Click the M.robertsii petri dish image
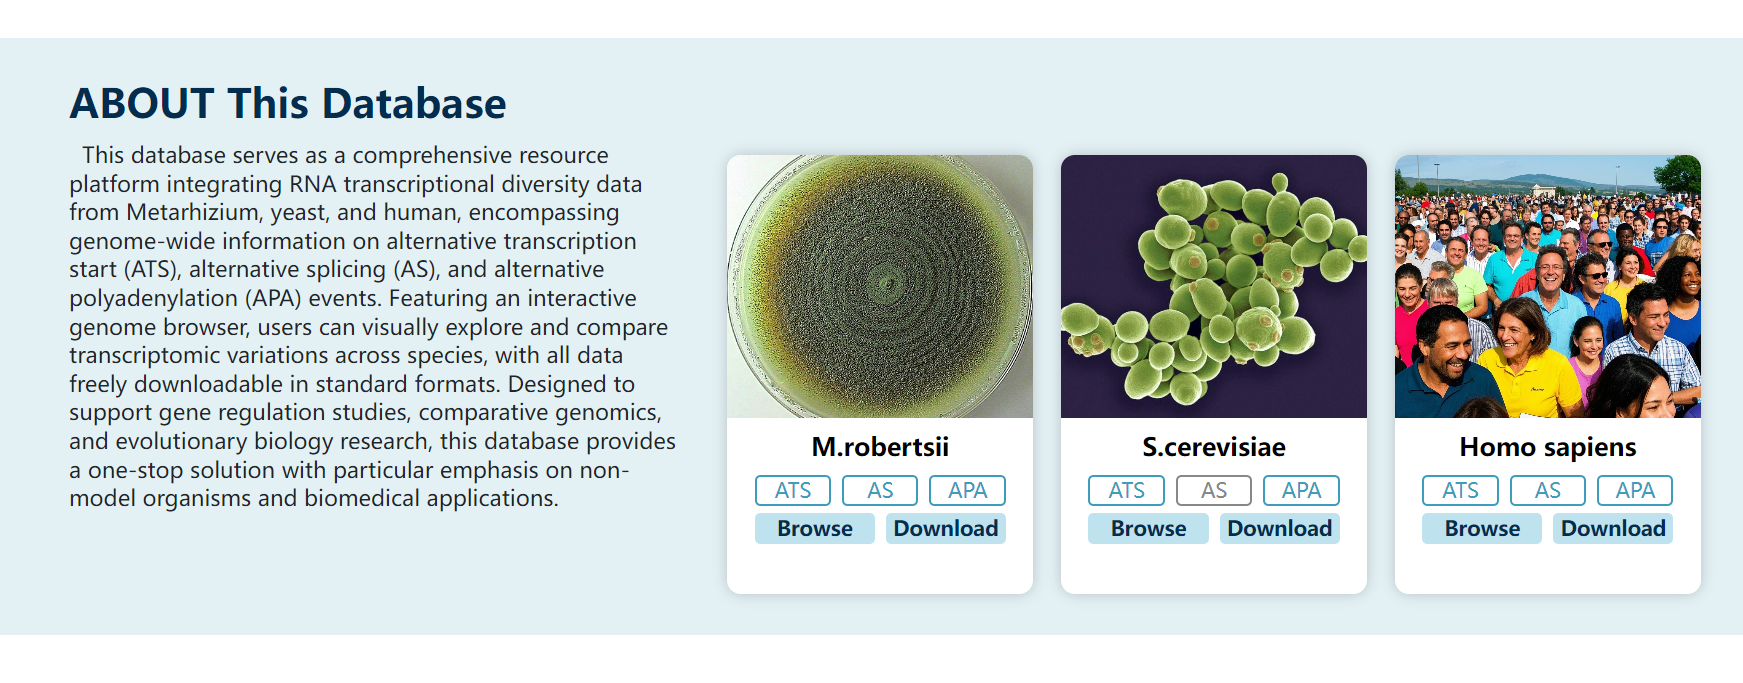1743x683 pixels. click(x=880, y=286)
